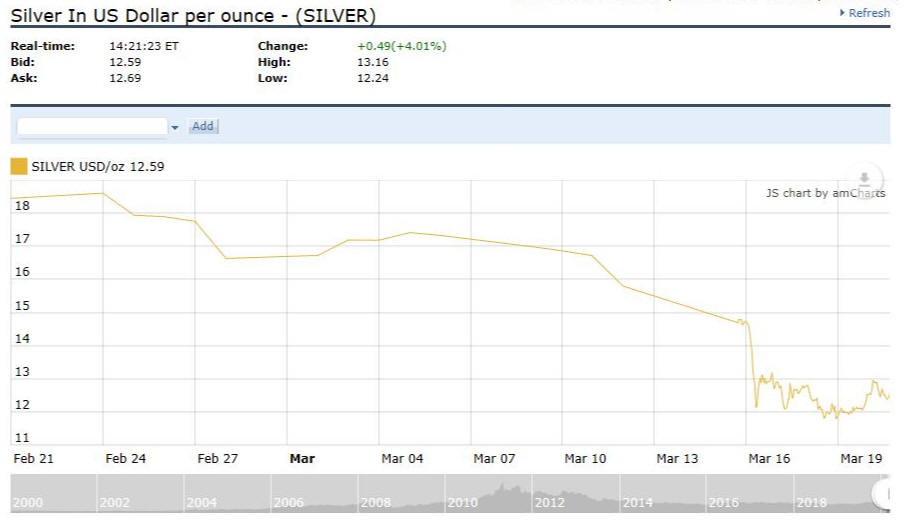Image resolution: width=904 pixels, height=524 pixels.
Task: Grab the range scrollbar handle at right end
Action: coord(883,494)
